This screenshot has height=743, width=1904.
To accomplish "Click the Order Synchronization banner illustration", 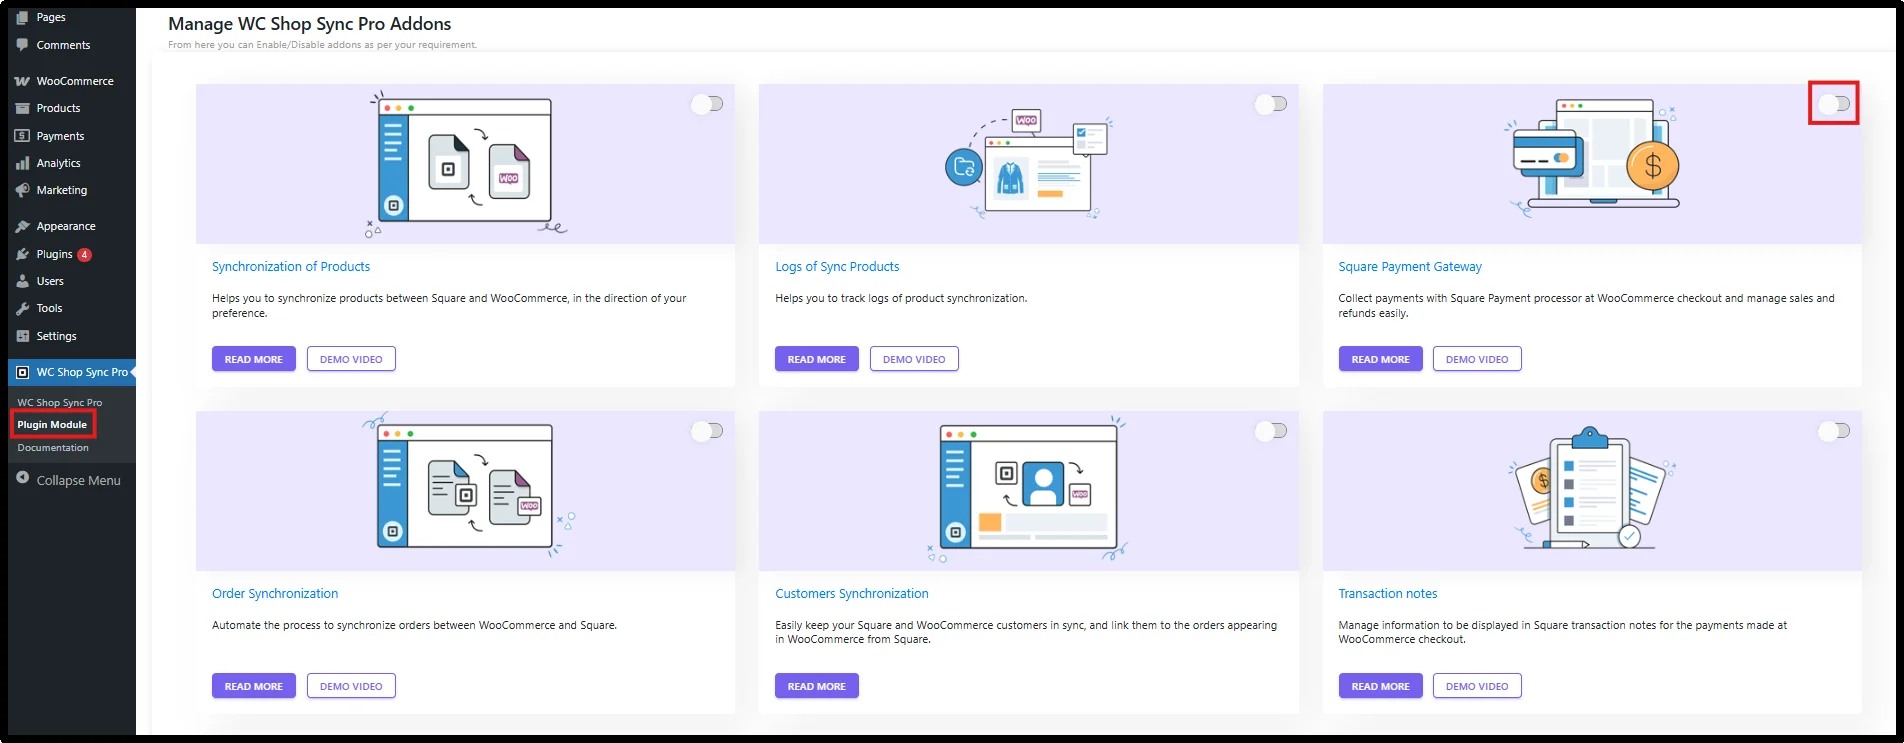I will tap(465, 491).
